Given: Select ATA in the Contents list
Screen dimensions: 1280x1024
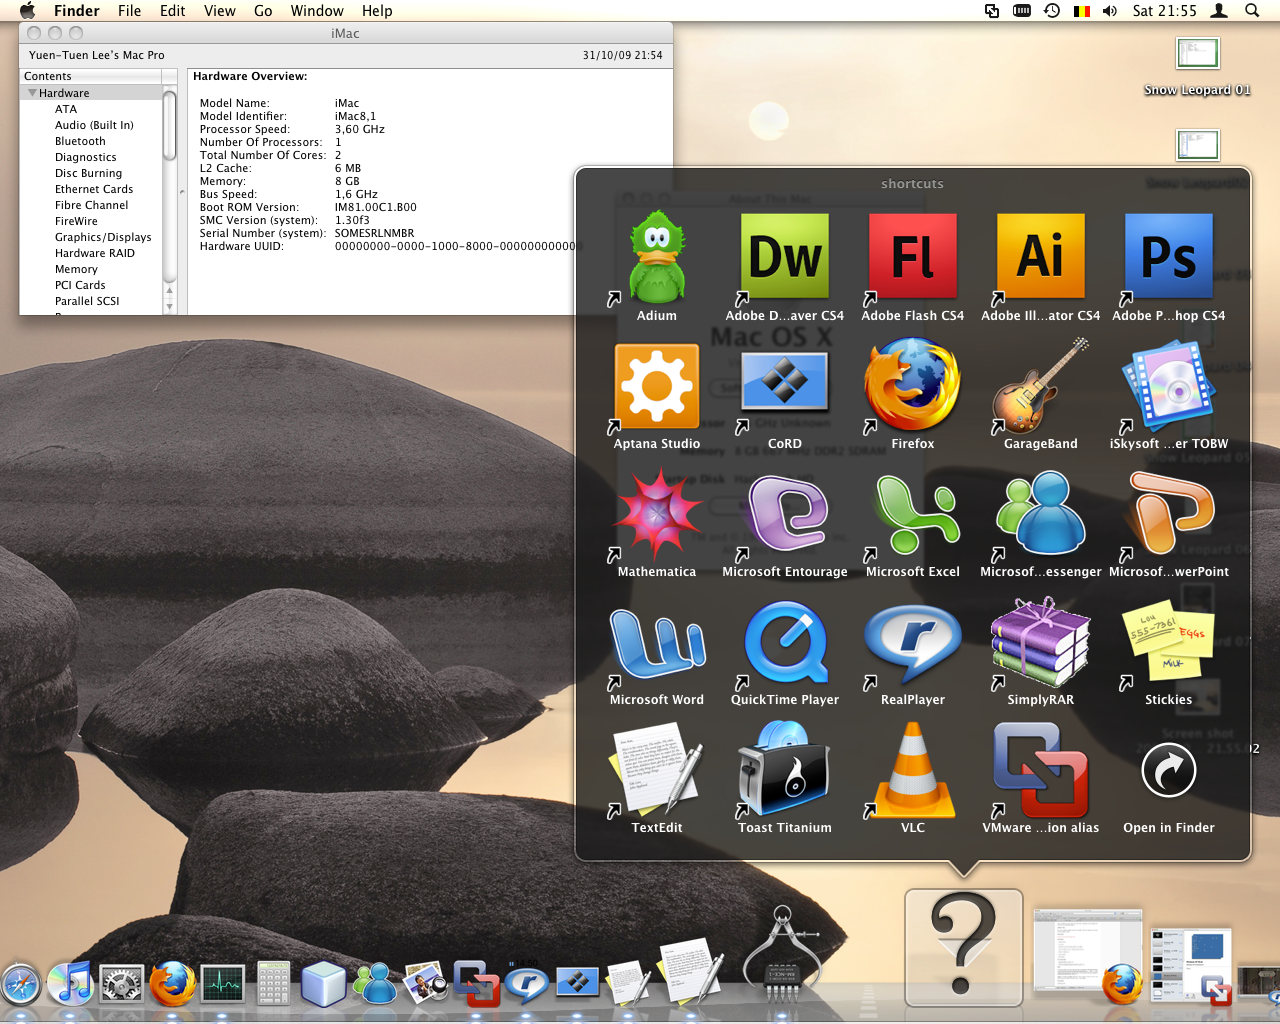Looking at the screenshot, I should click(x=66, y=109).
